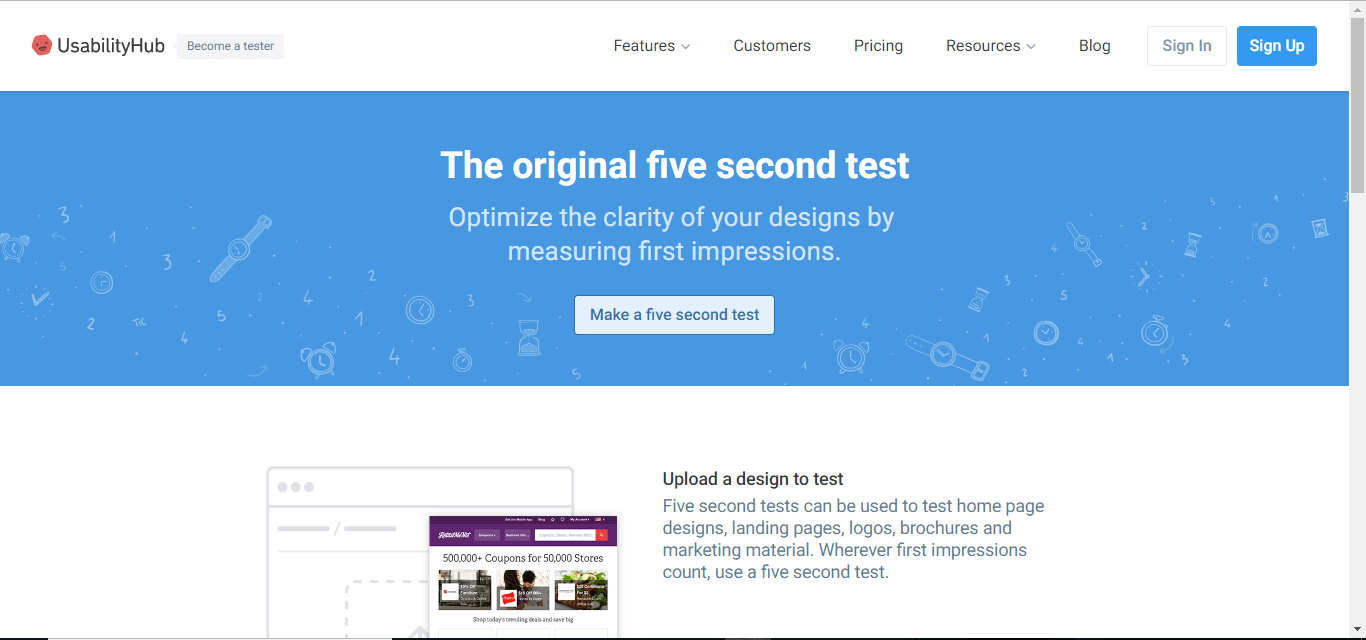
Task: Click the red search icon in the coupon thumbnail
Action: coord(601,535)
